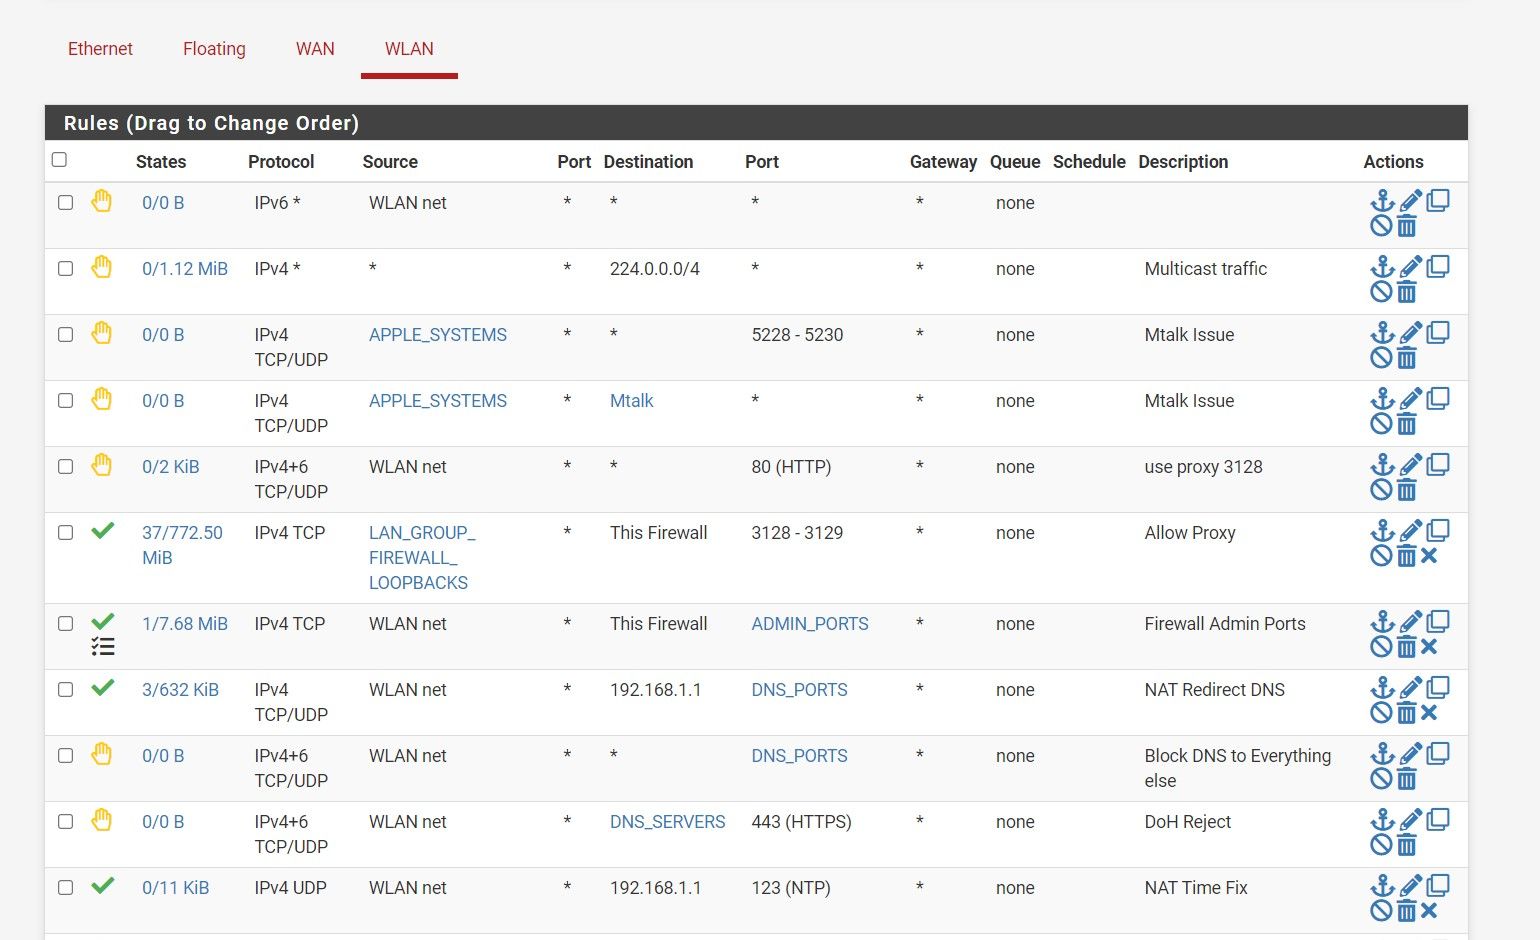Open the APPLE_SYSTEMS alias in the 5228 - 5230 row
Image resolution: width=1540 pixels, height=940 pixels.
pyautogui.click(x=438, y=335)
